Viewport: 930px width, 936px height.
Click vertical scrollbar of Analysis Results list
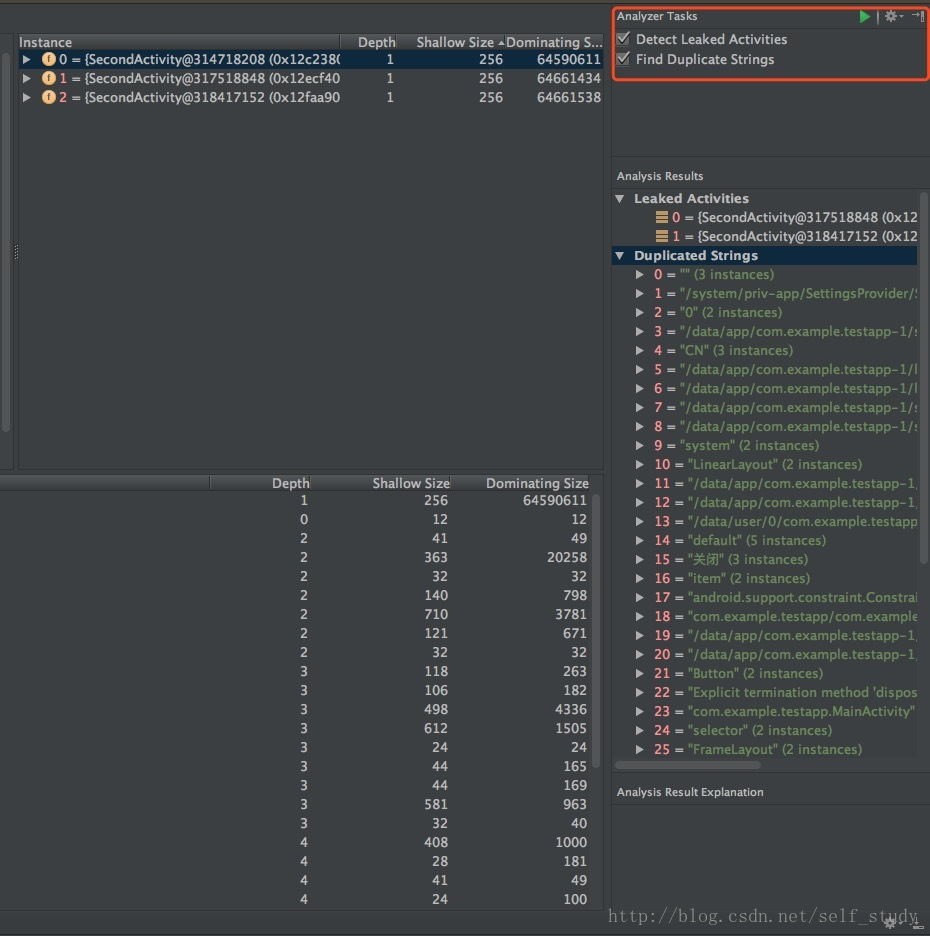(924, 377)
